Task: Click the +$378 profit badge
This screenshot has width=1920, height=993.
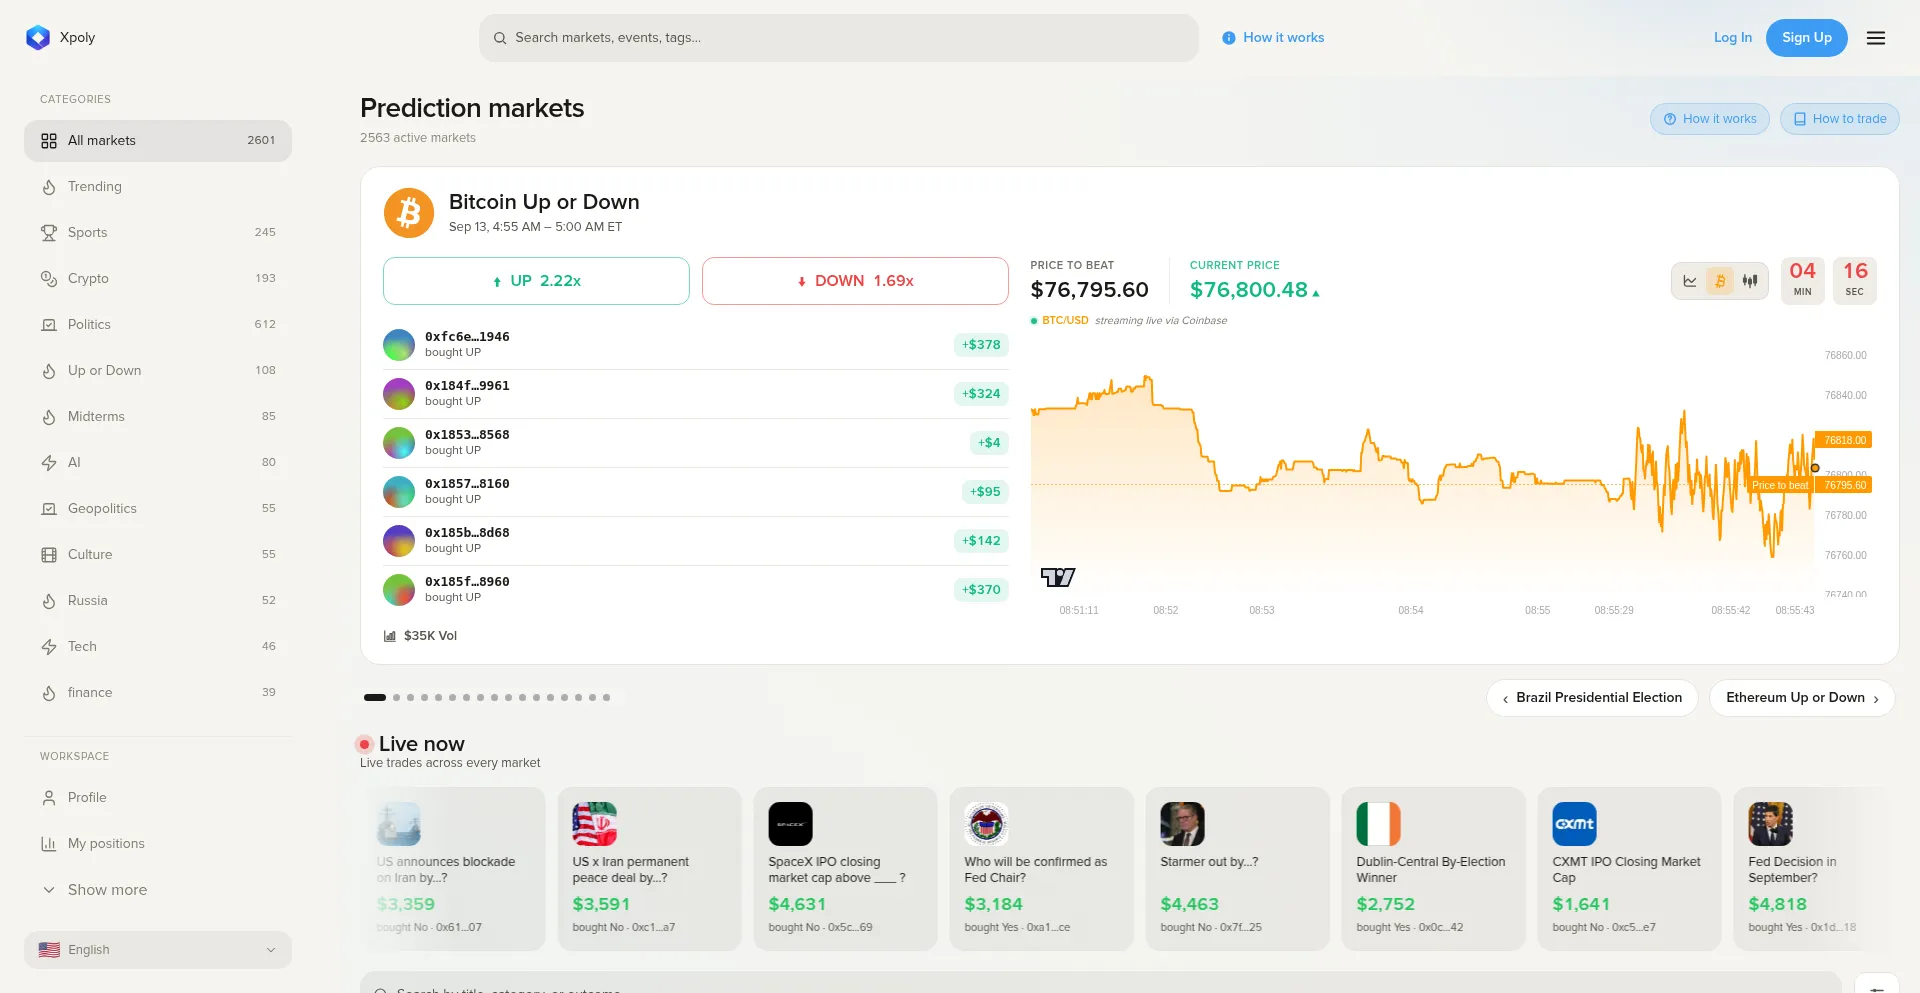Action: point(981,345)
